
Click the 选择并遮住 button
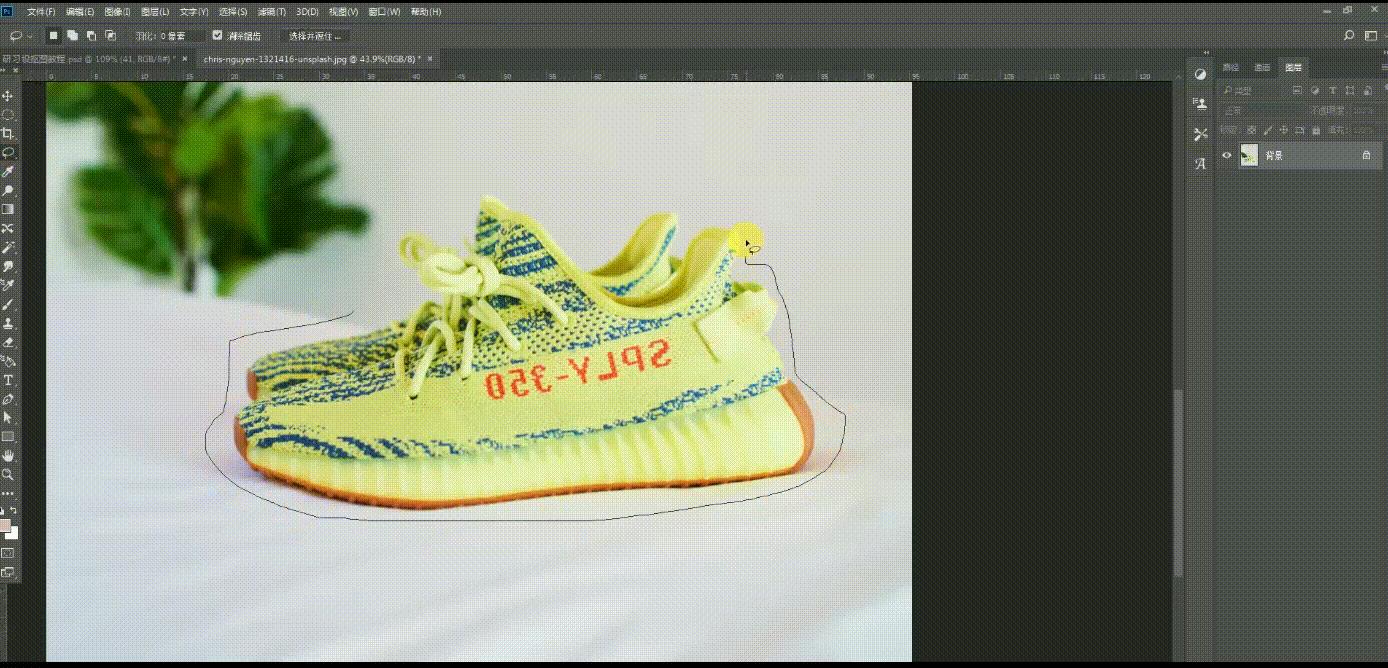click(314, 35)
